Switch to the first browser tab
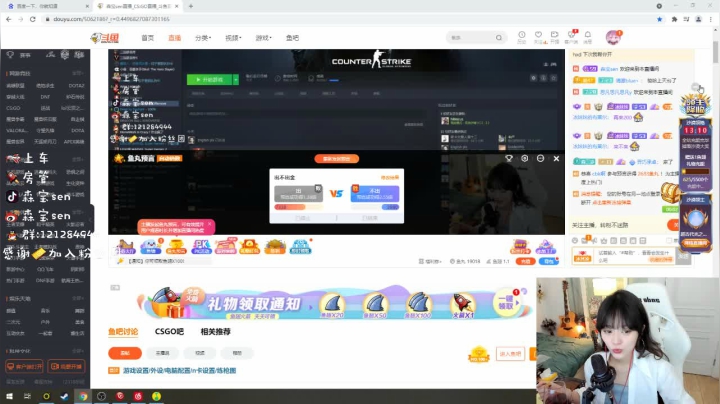The width and height of the screenshot is (720, 404). click(47, 6)
